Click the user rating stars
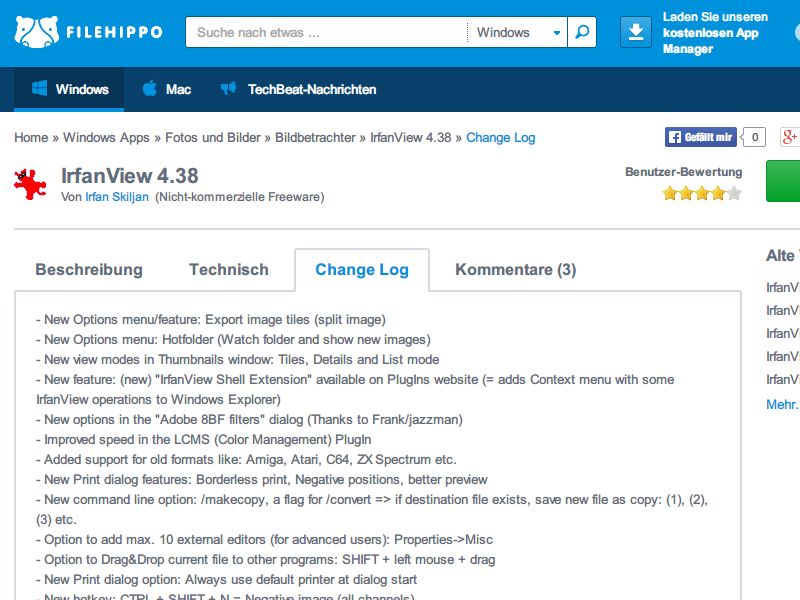The height and width of the screenshot is (600, 800). (x=702, y=193)
